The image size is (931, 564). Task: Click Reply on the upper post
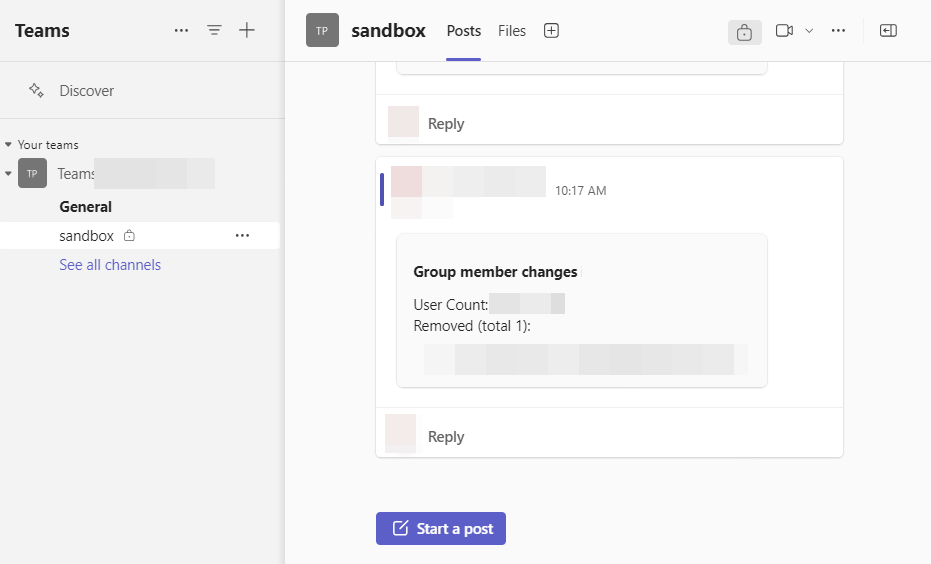tap(446, 123)
